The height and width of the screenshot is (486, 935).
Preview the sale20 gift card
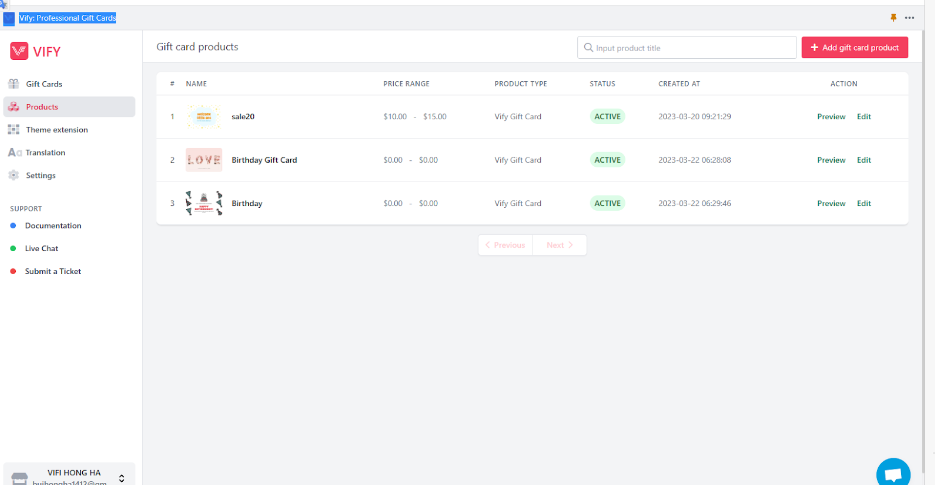[830, 117]
